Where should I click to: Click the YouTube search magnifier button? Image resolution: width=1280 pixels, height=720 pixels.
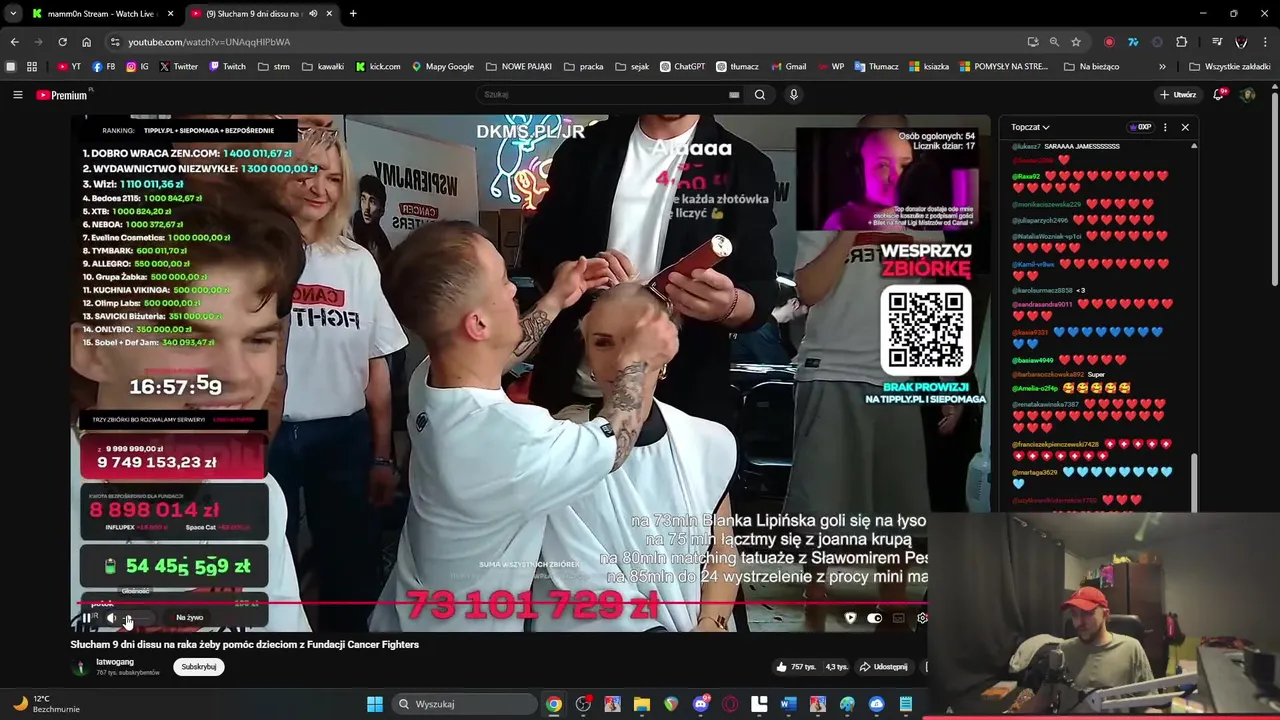pos(760,95)
